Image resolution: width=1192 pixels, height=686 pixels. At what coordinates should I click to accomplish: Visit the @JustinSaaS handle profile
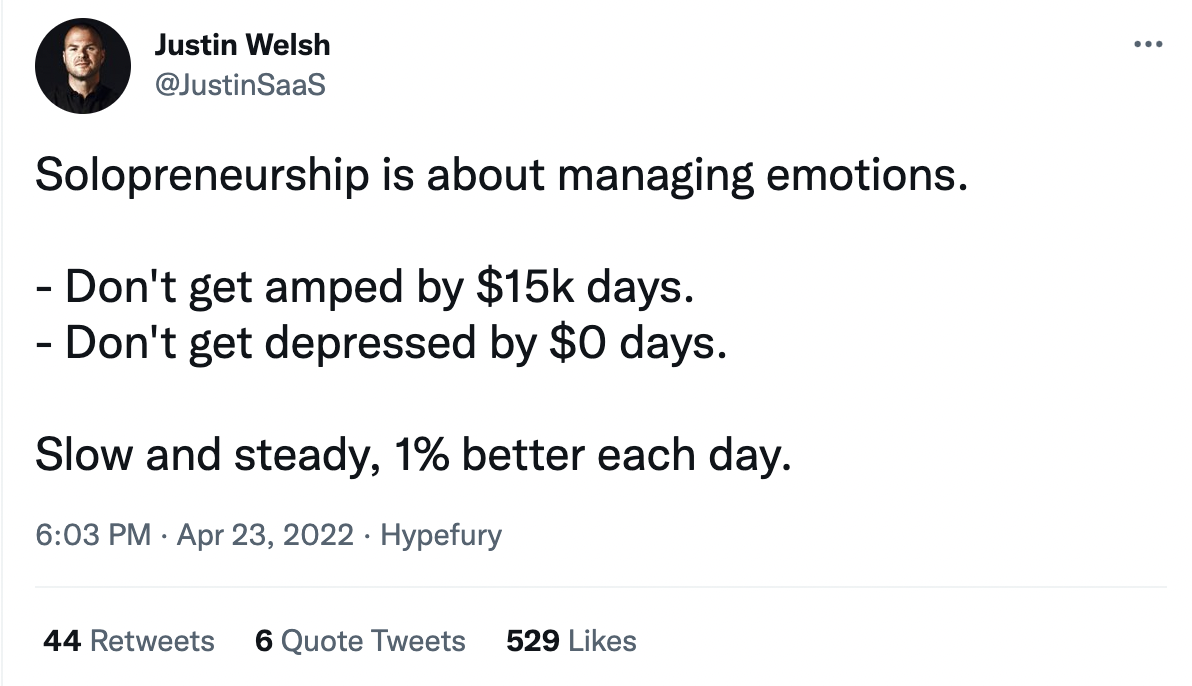240,86
